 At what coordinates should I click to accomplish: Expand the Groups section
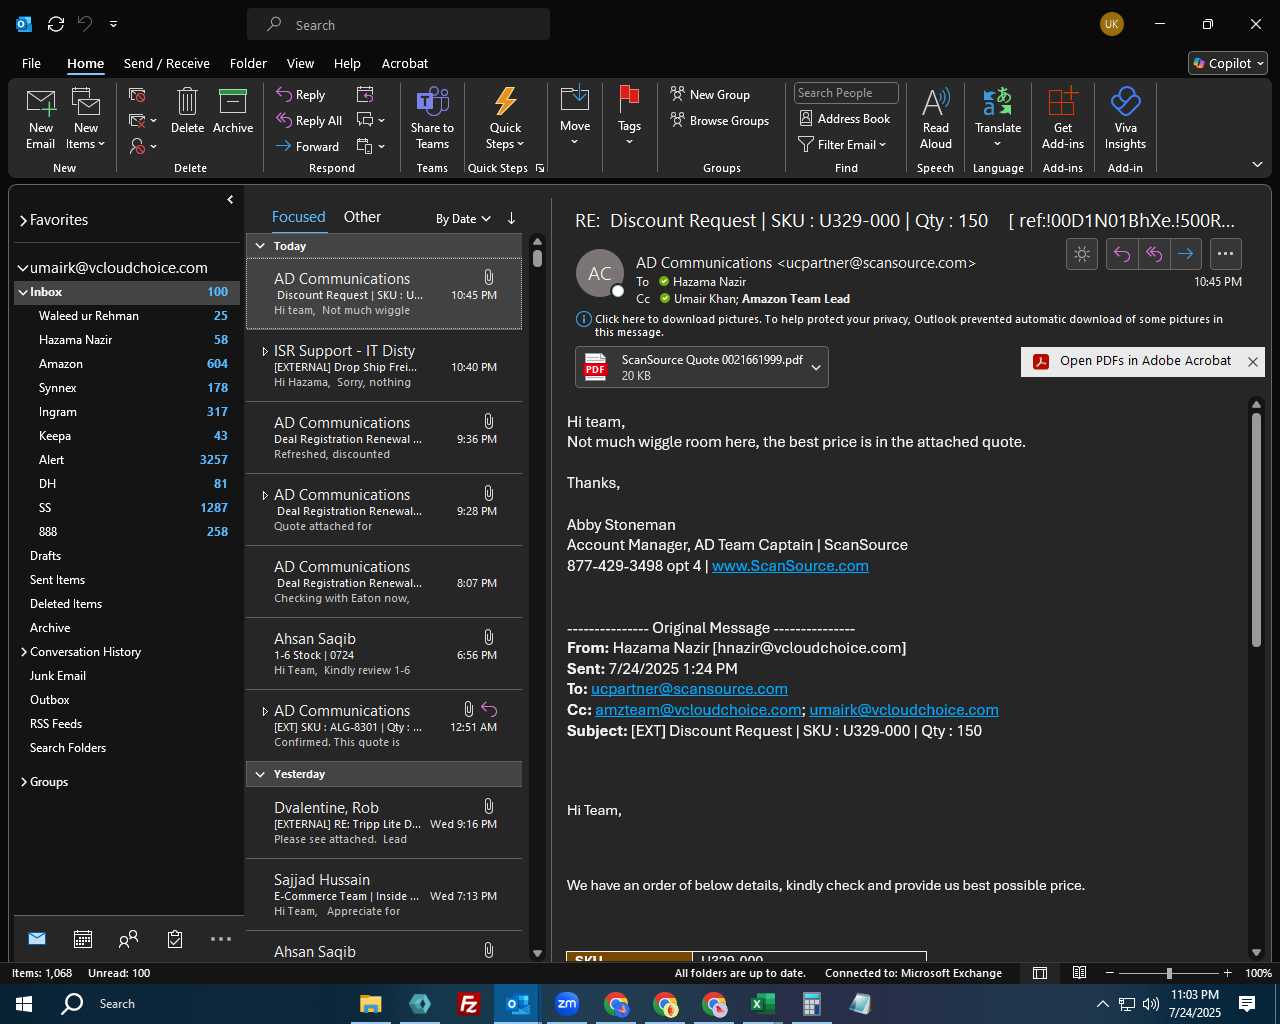[x=24, y=782]
